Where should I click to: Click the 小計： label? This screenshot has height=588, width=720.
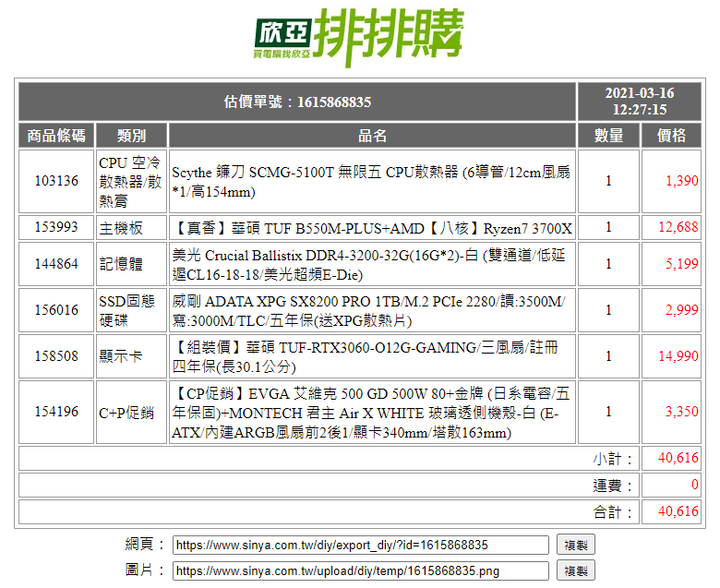613,458
